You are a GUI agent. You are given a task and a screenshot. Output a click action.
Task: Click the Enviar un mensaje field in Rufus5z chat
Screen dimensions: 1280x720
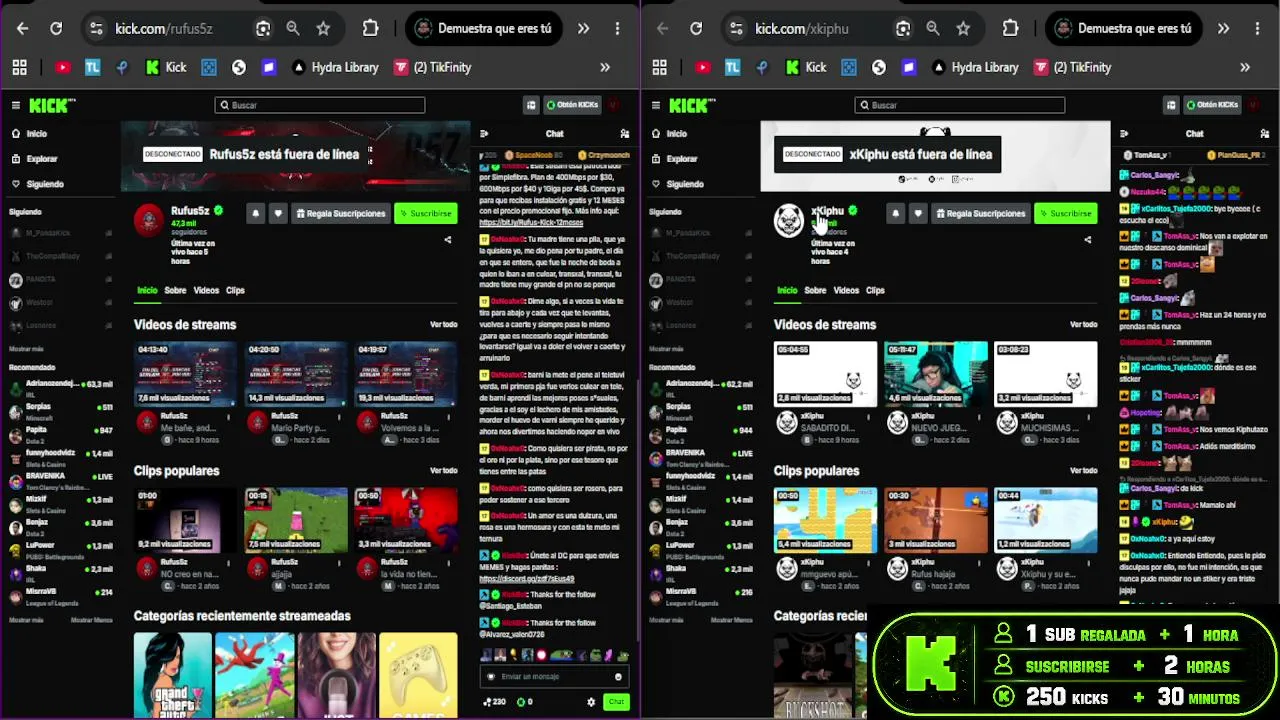click(553, 677)
